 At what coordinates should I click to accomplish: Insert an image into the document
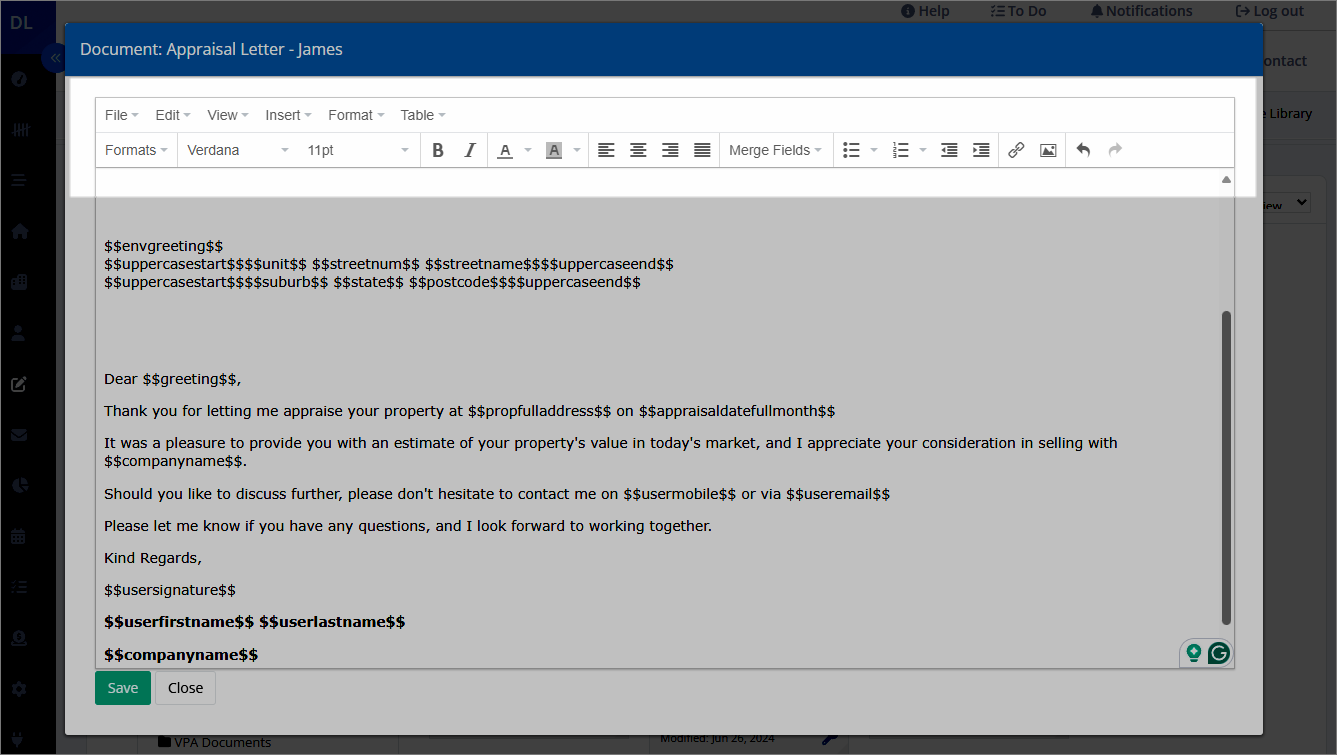[x=1048, y=150]
